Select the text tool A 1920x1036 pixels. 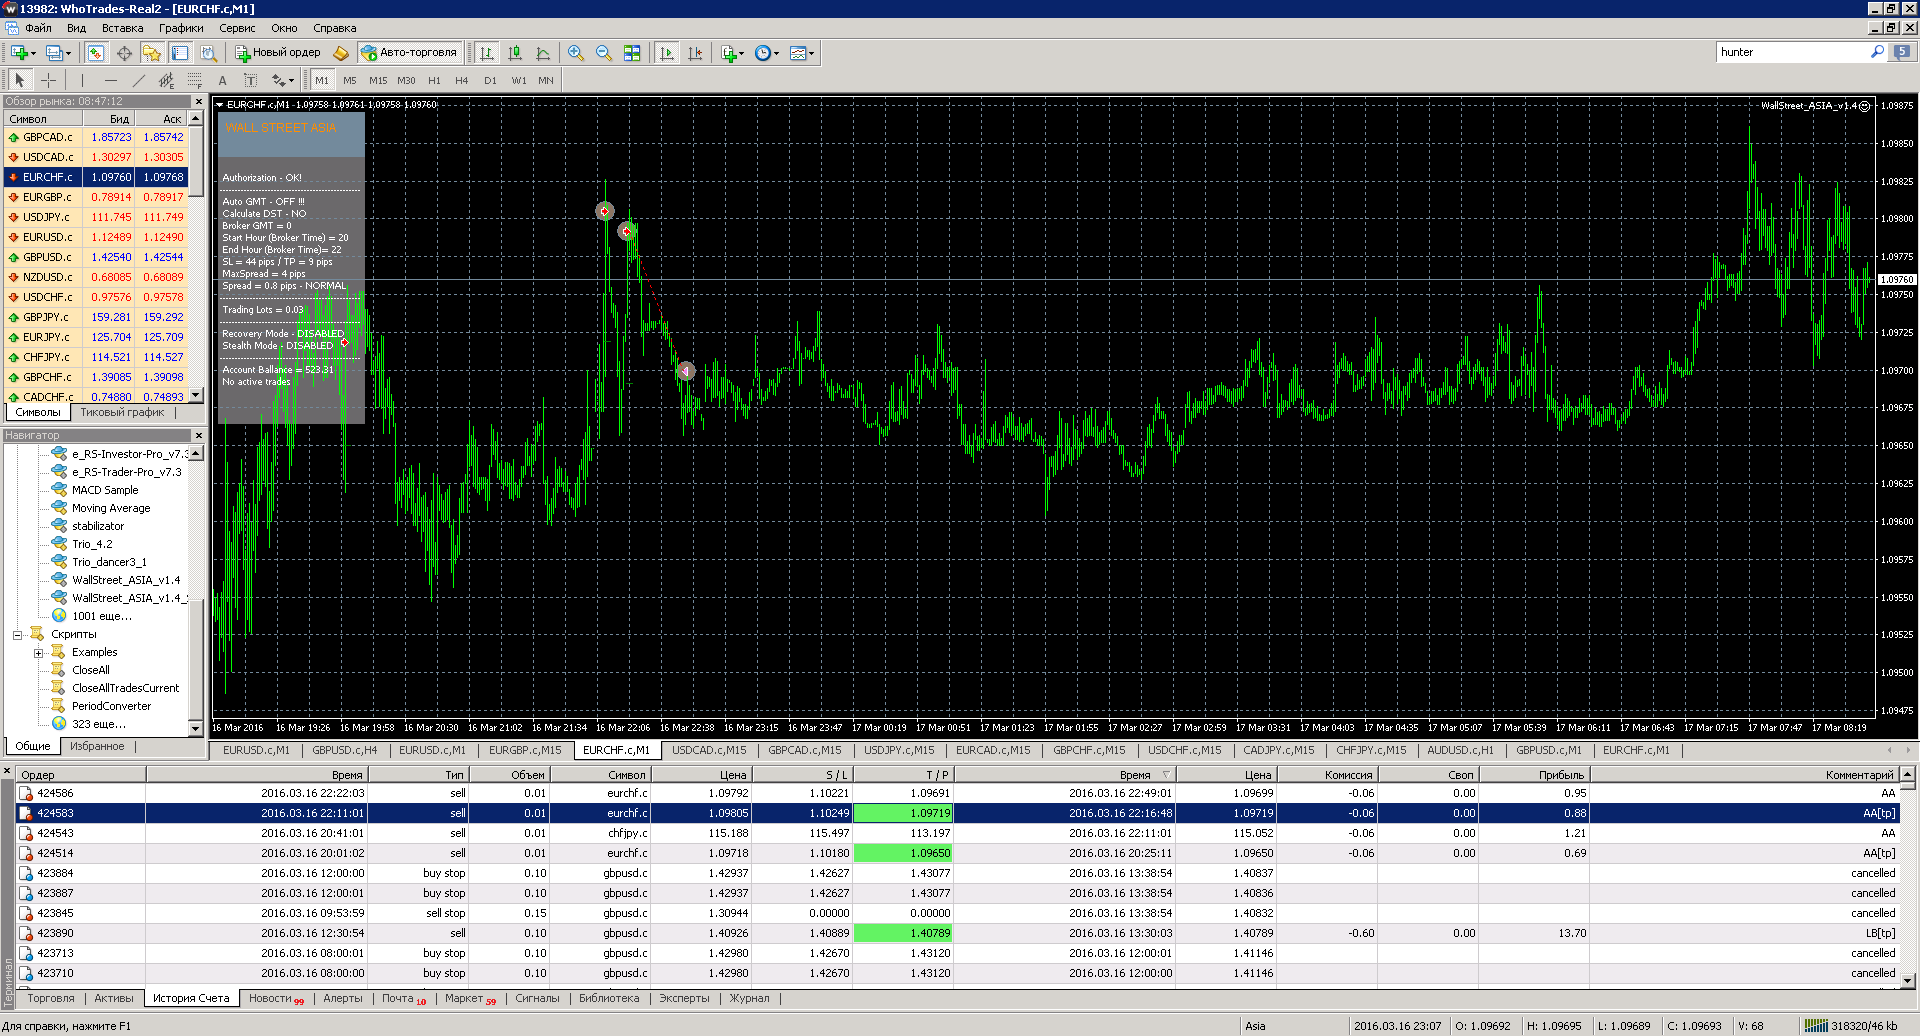222,80
